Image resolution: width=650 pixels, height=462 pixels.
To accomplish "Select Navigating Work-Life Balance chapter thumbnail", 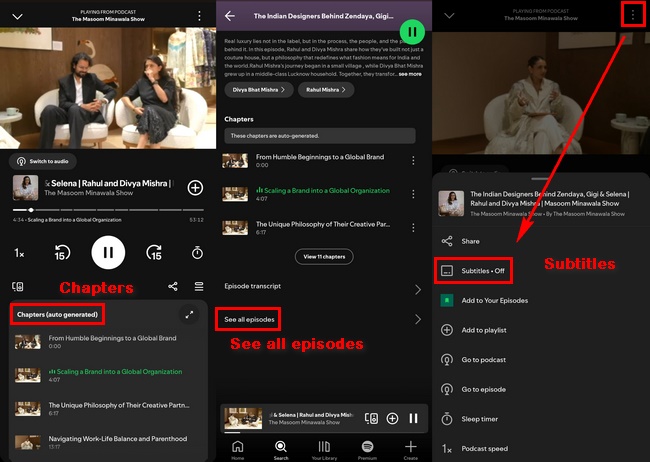I will [x=27, y=439].
